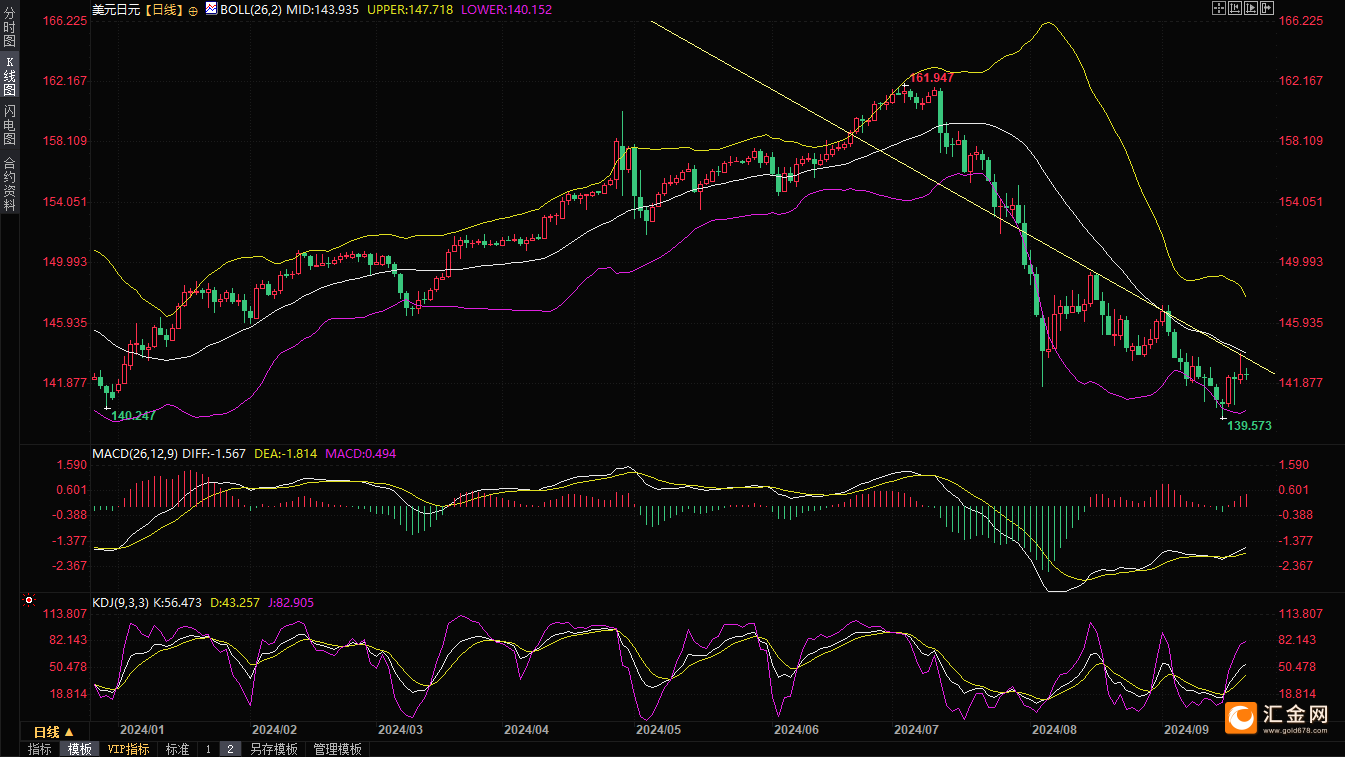The height and width of the screenshot is (757, 1345).
Task: Click the red sun marker icon beside KDJ
Action: pos(29,602)
